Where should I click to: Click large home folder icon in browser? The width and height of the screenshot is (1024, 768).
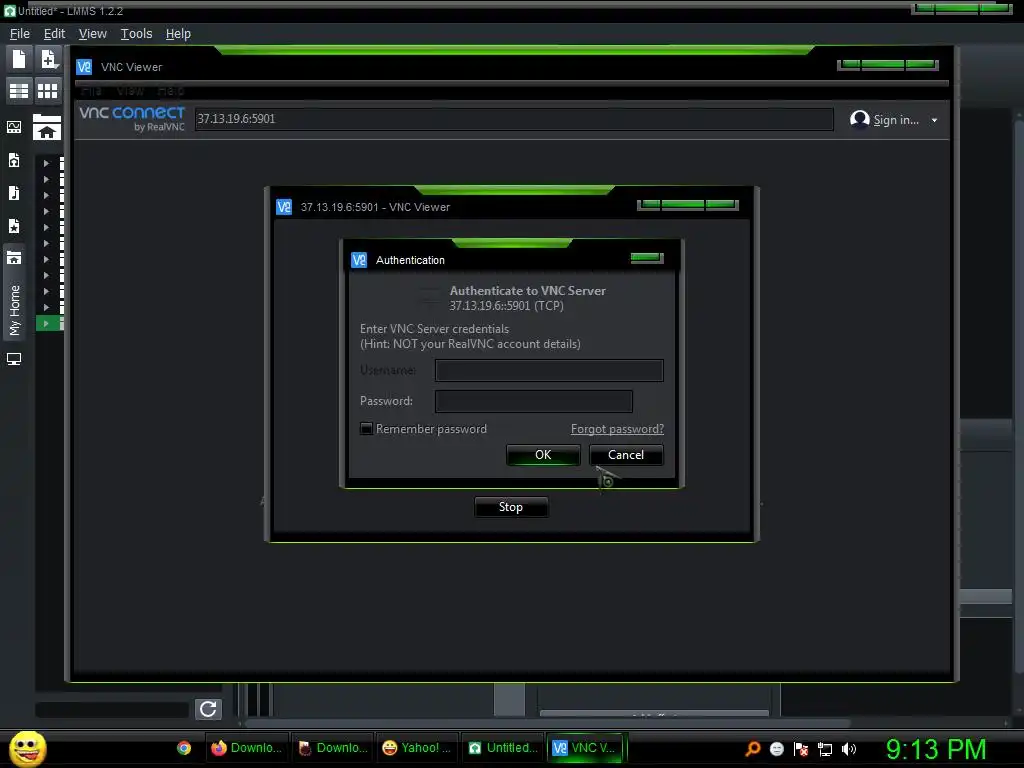47,127
